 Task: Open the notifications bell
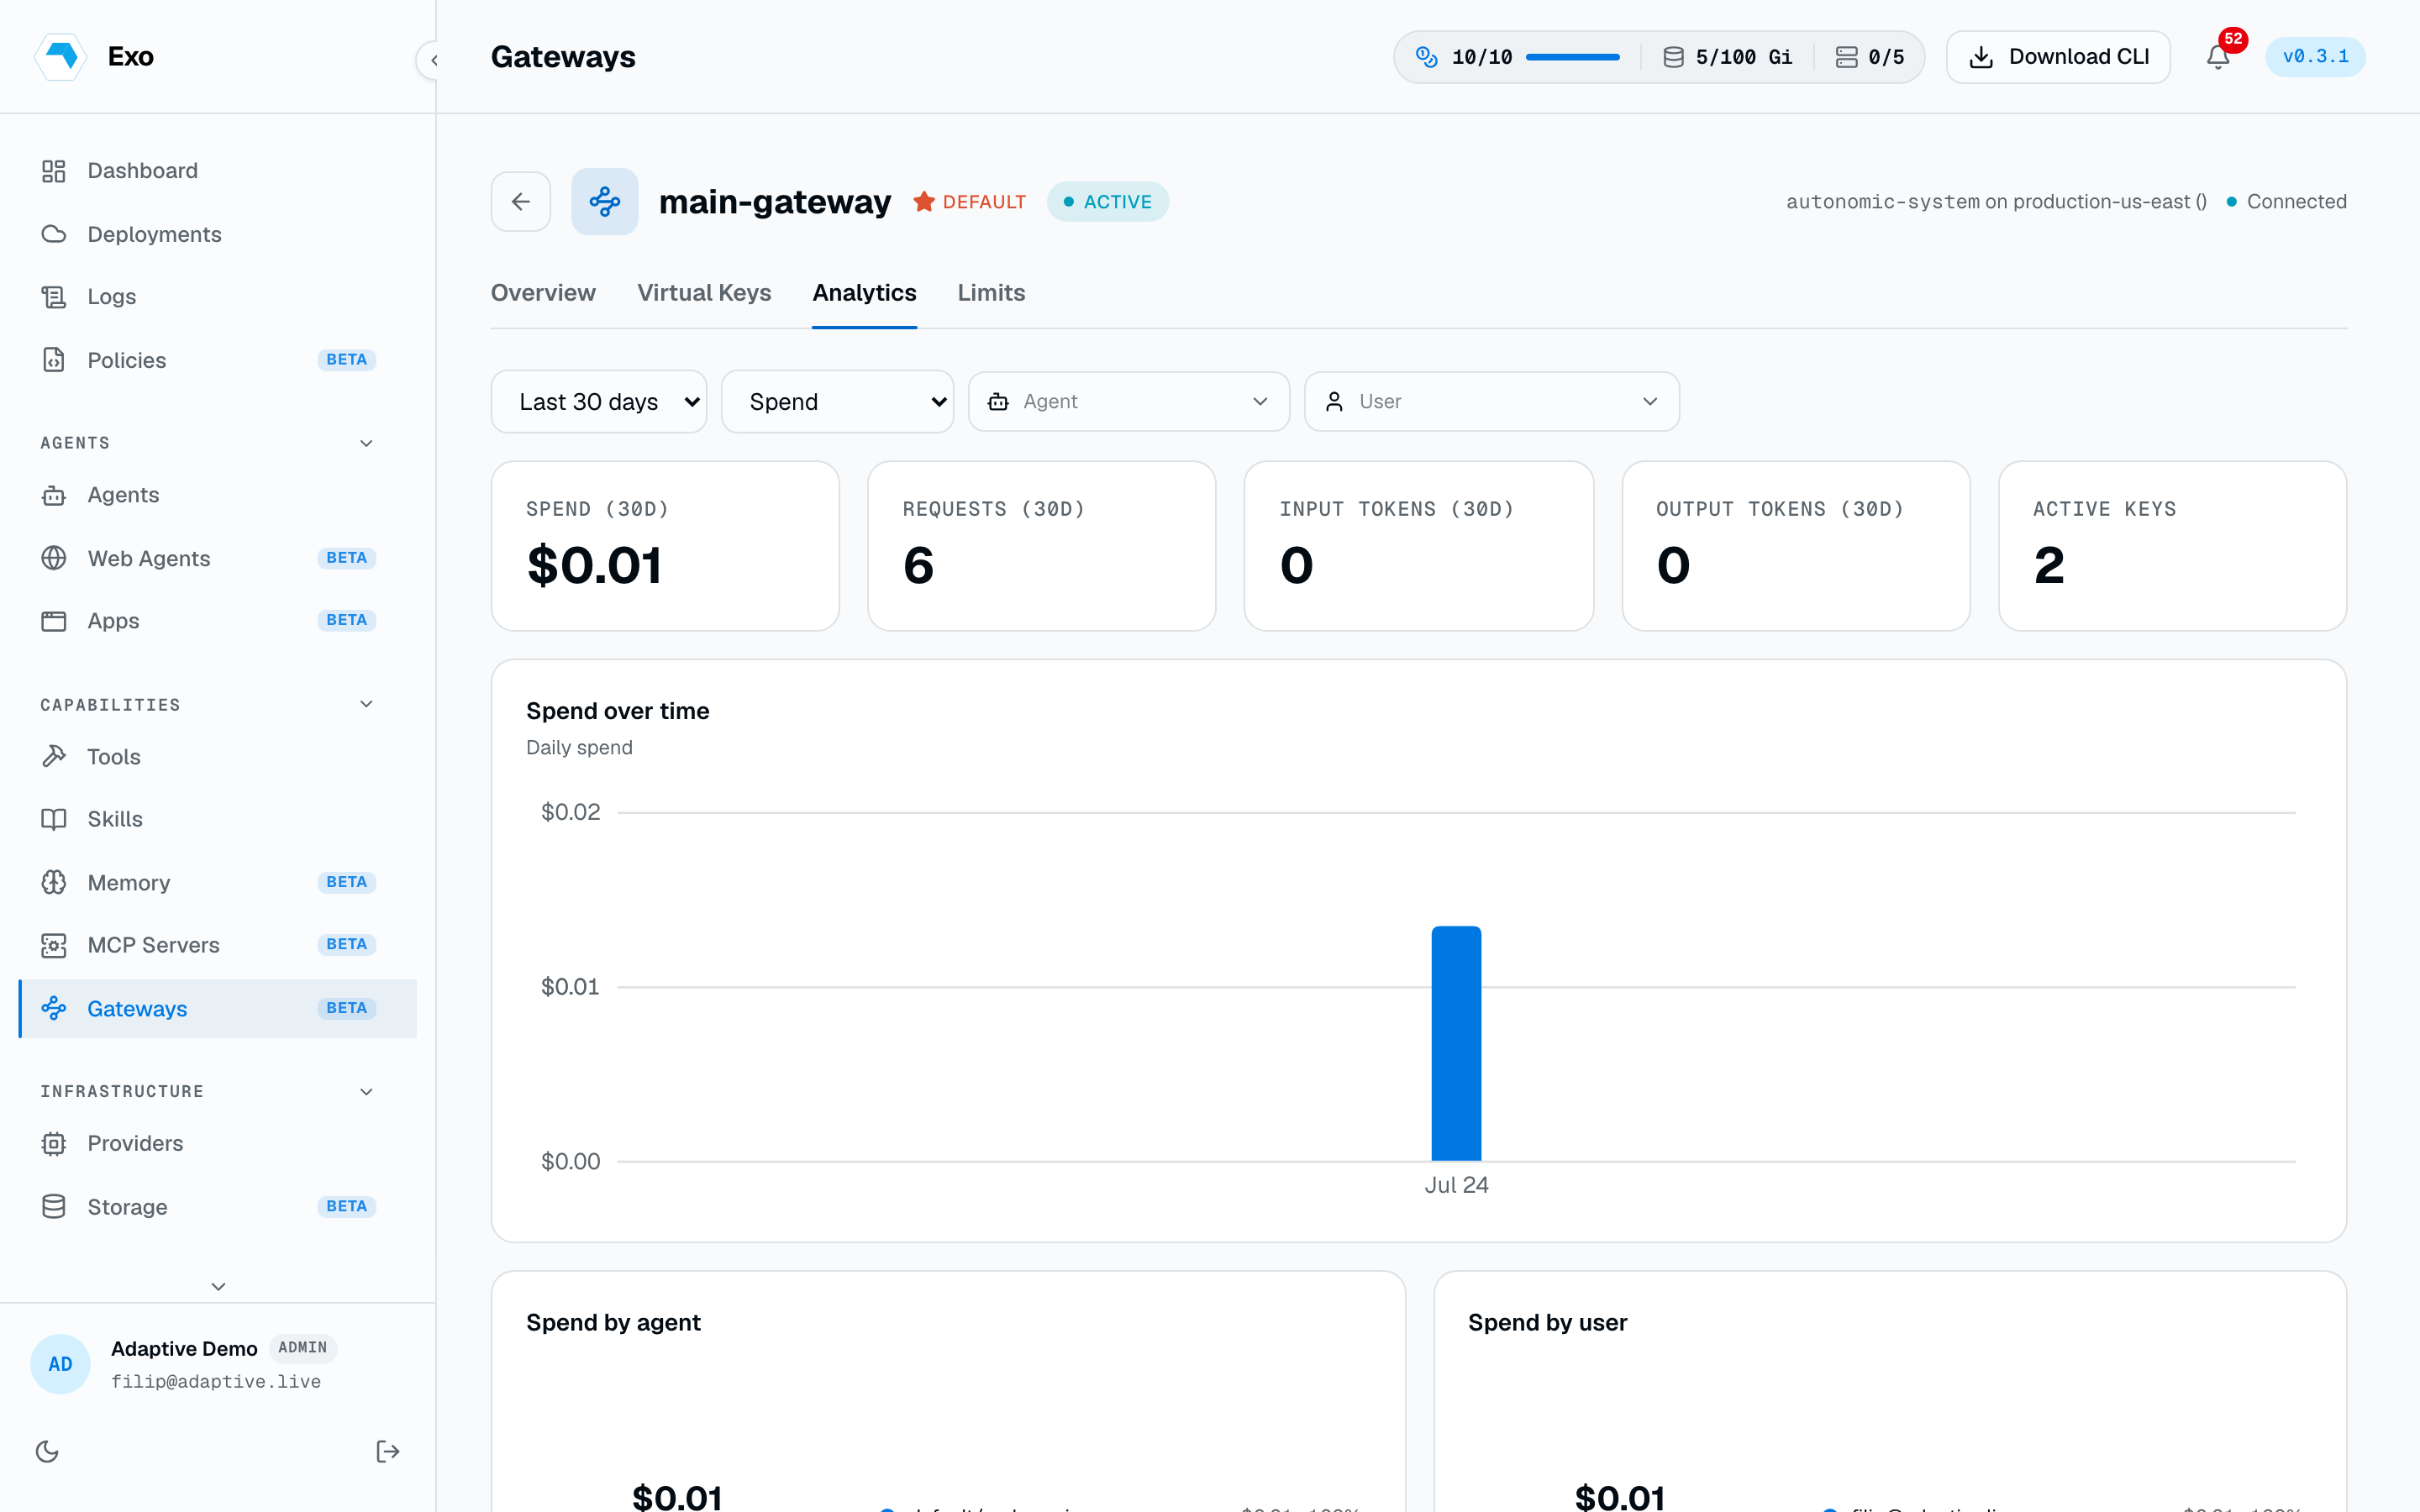[x=2218, y=57]
